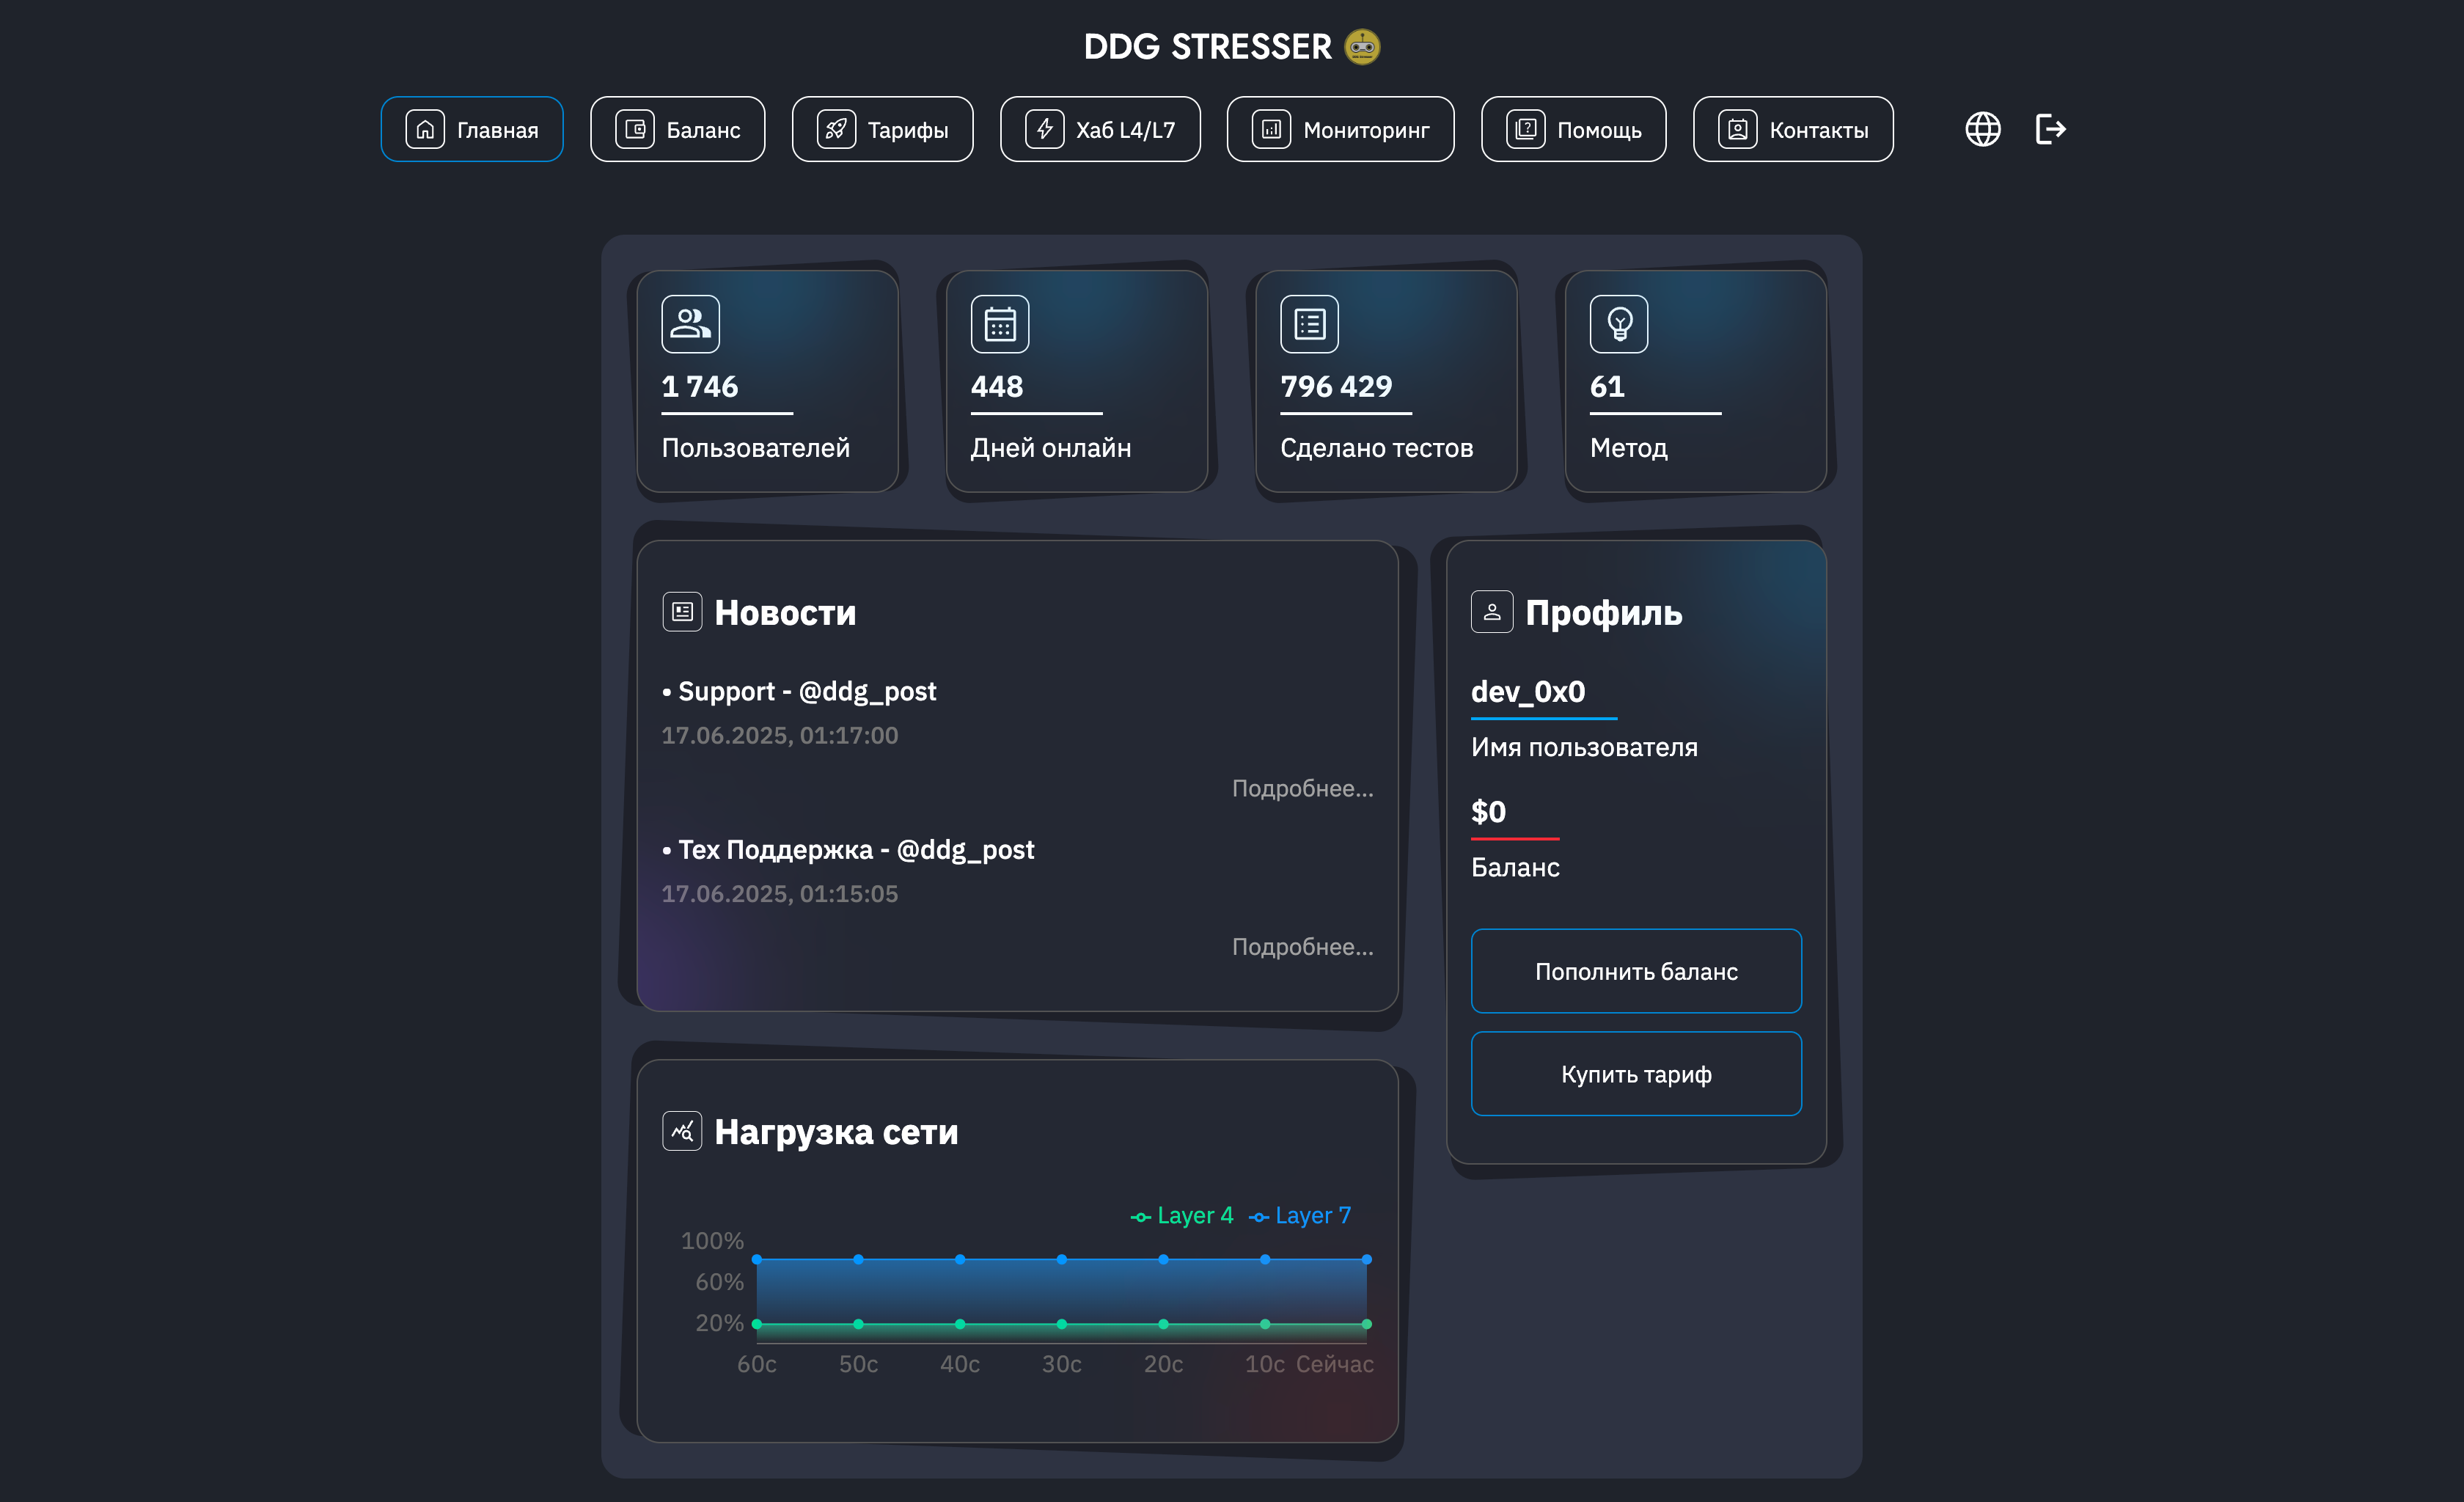Toggle the Layer 7 chart legend
The image size is (2464, 1502).
pos(1300,1215)
